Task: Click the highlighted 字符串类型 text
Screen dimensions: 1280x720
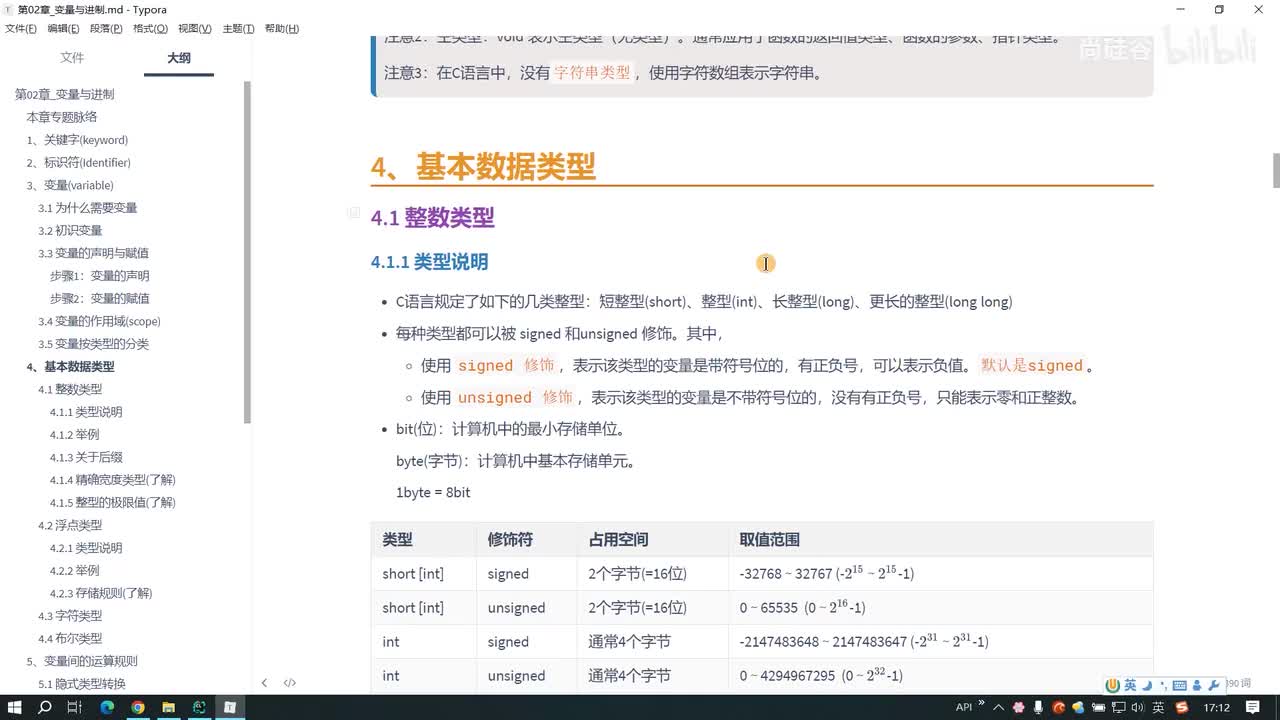Action: click(593, 72)
